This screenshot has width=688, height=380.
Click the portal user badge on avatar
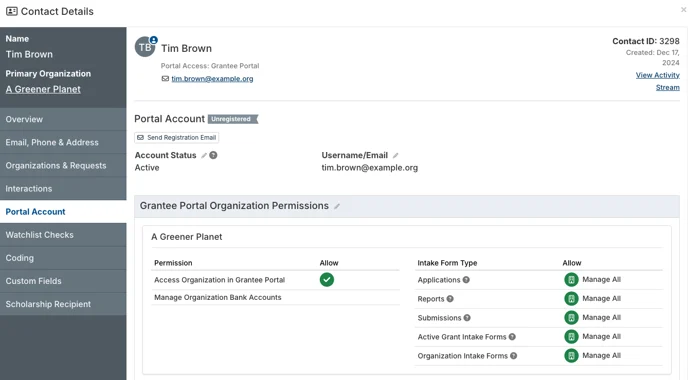pos(154,40)
